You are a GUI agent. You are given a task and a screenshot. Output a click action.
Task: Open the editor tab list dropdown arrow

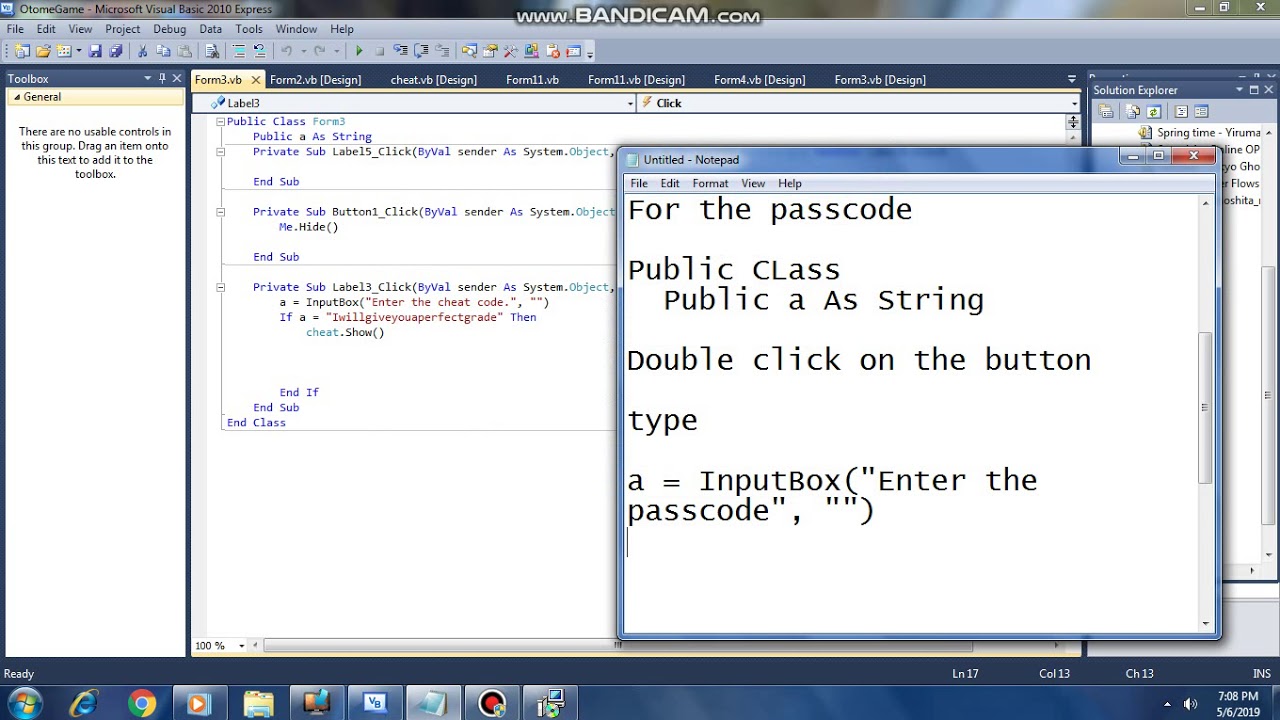point(1072,79)
